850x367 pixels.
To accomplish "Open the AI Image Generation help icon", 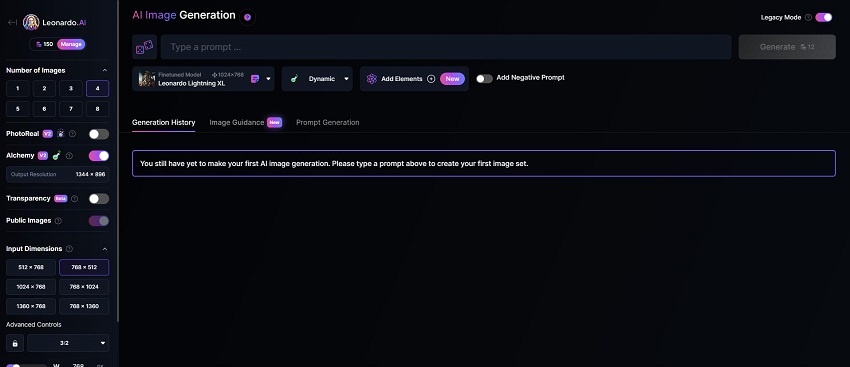I will (x=247, y=17).
